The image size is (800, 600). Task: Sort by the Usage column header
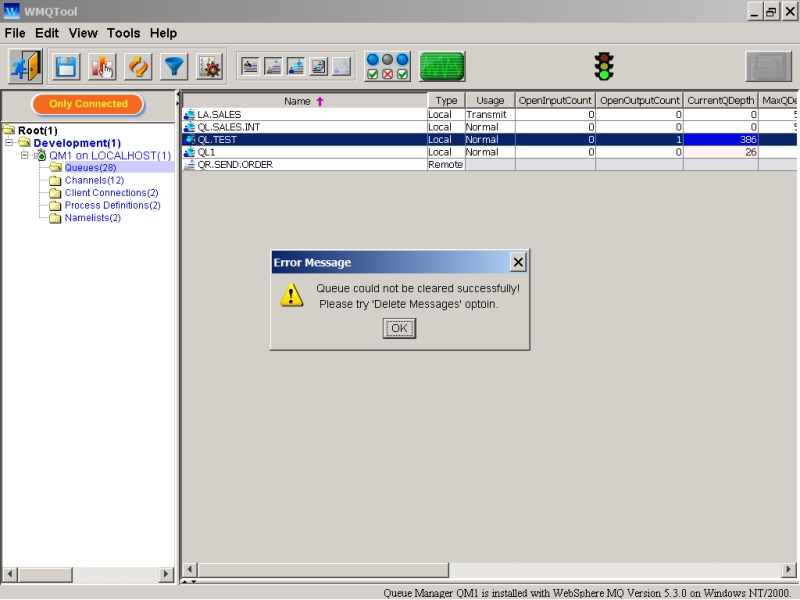(490, 101)
